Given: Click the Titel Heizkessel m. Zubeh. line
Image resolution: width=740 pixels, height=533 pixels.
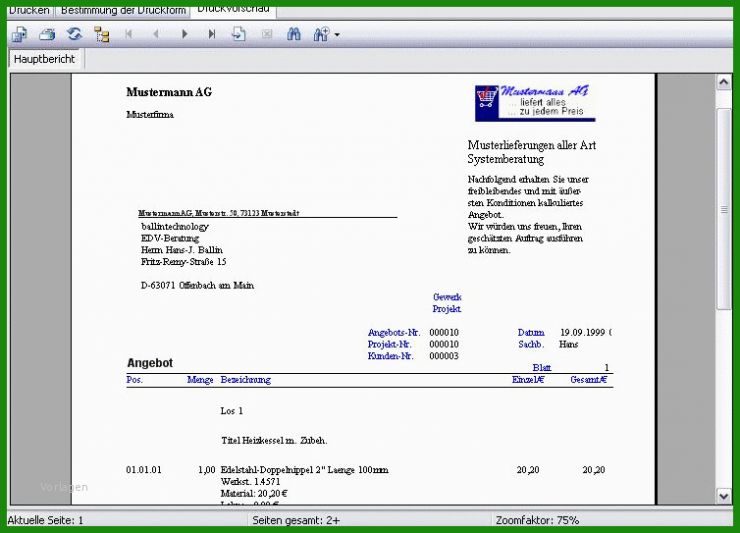Looking at the screenshot, I should pos(274,440).
